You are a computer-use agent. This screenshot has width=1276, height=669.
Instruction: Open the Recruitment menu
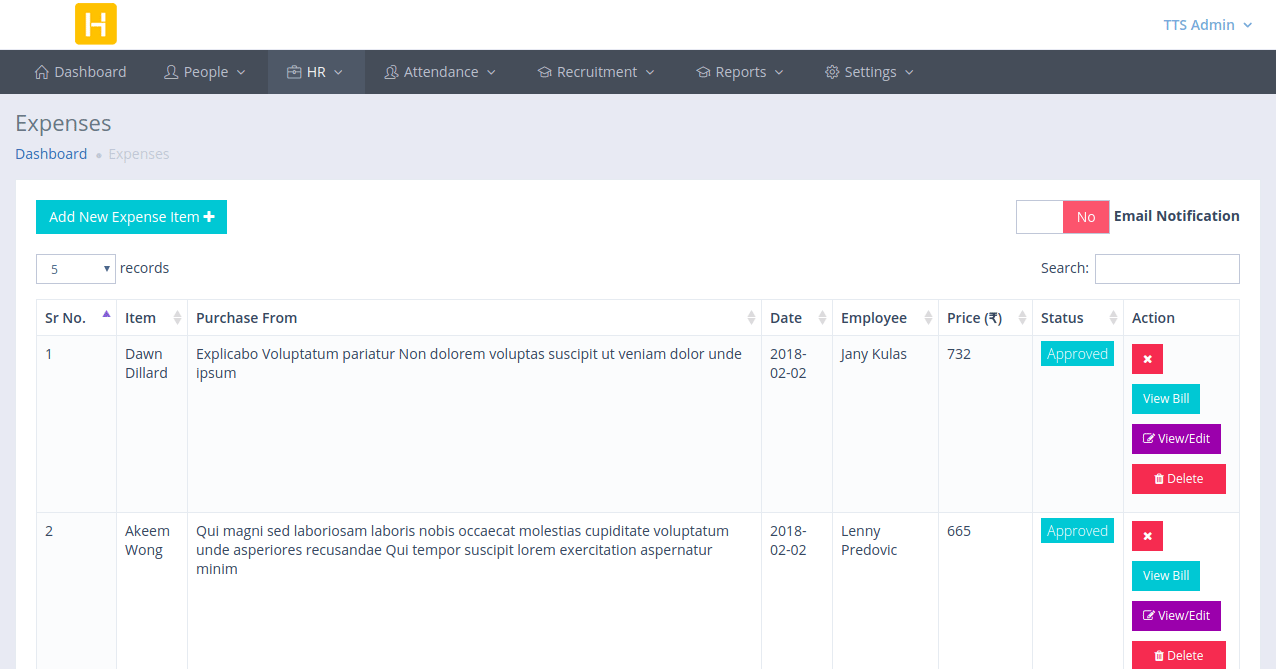click(597, 71)
